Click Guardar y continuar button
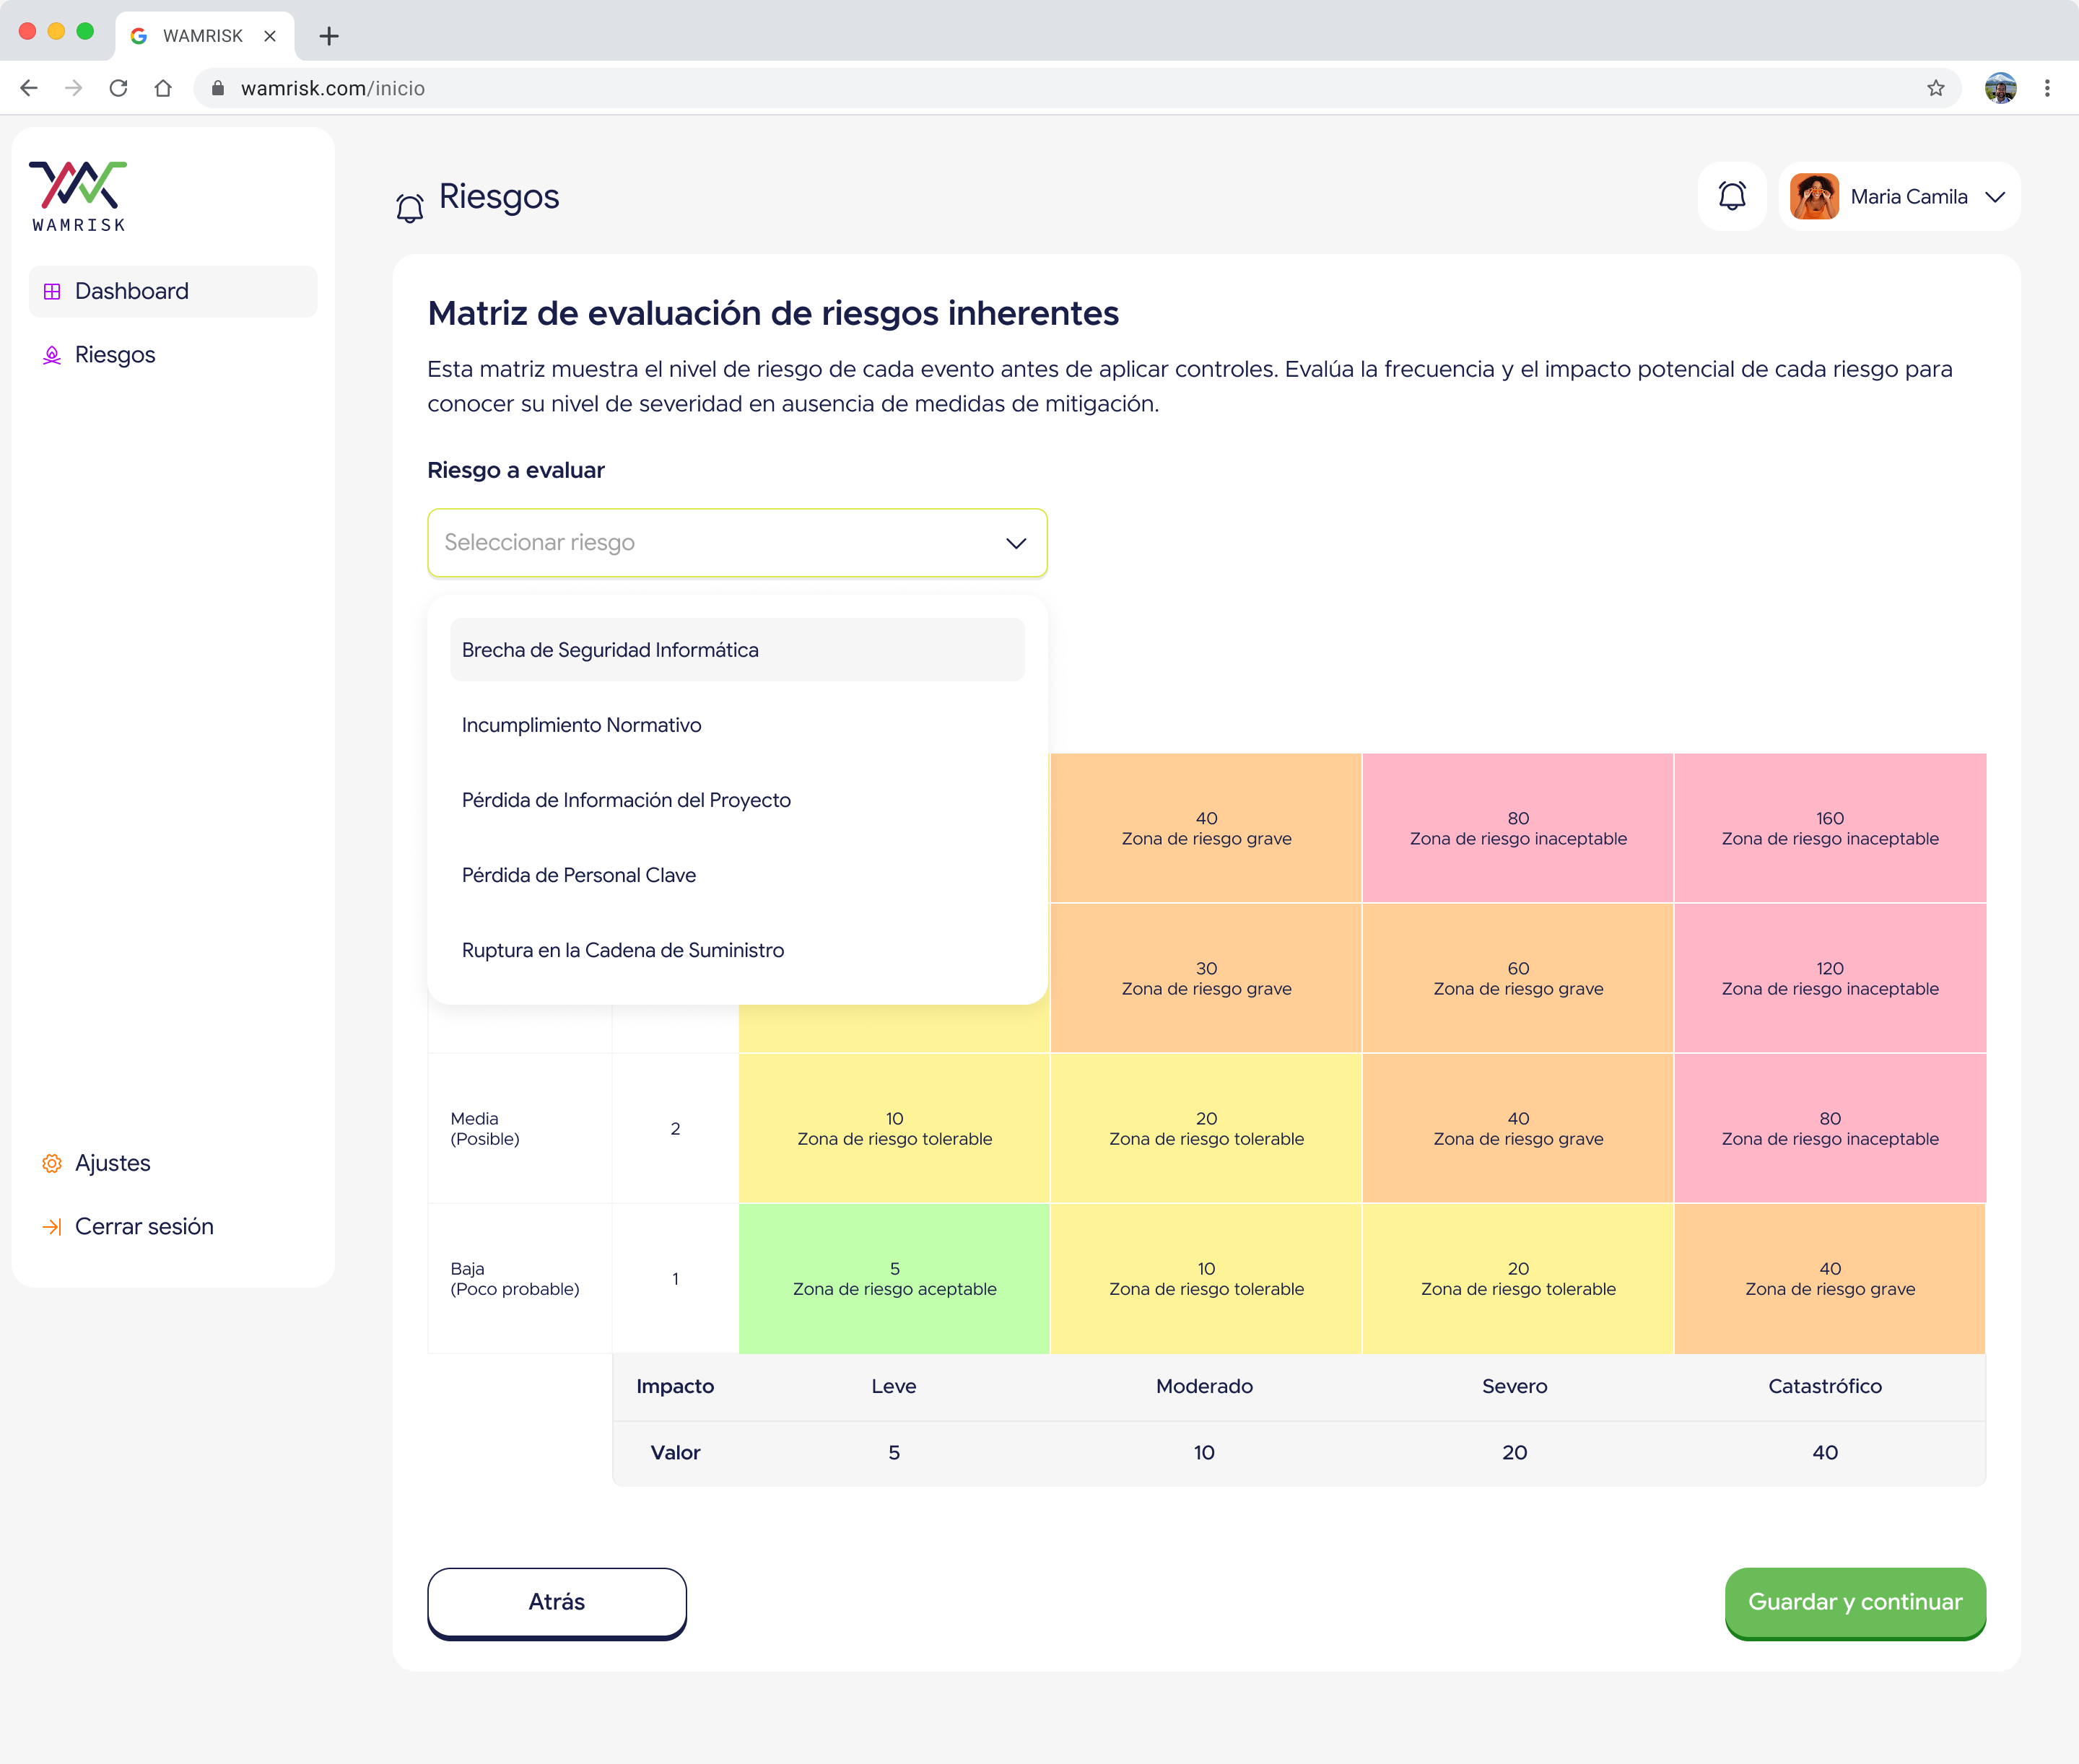Image resolution: width=2079 pixels, height=1764 pixels. [x=1855, y=1602]
